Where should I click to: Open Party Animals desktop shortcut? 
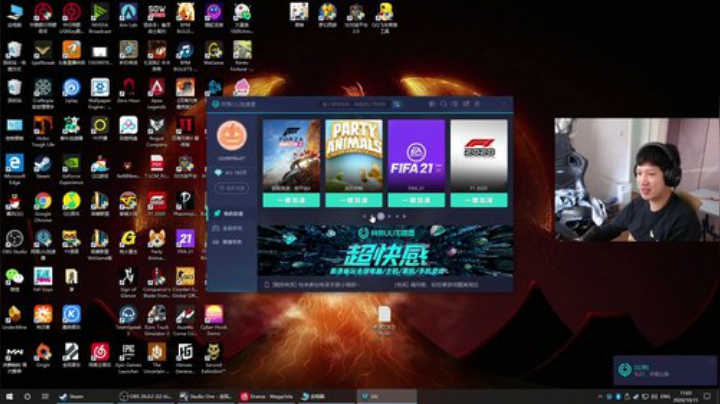tap(157, 246)
